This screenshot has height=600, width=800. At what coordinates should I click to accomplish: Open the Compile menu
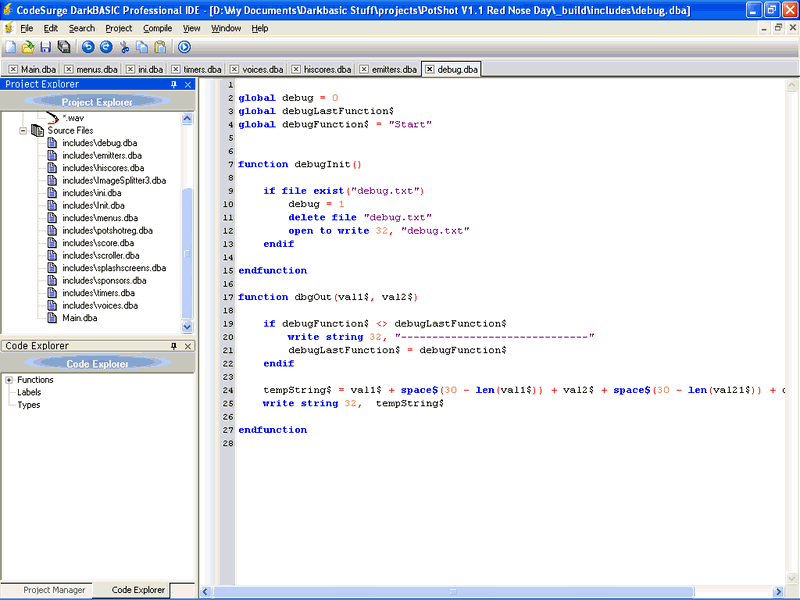click(157, 28)
